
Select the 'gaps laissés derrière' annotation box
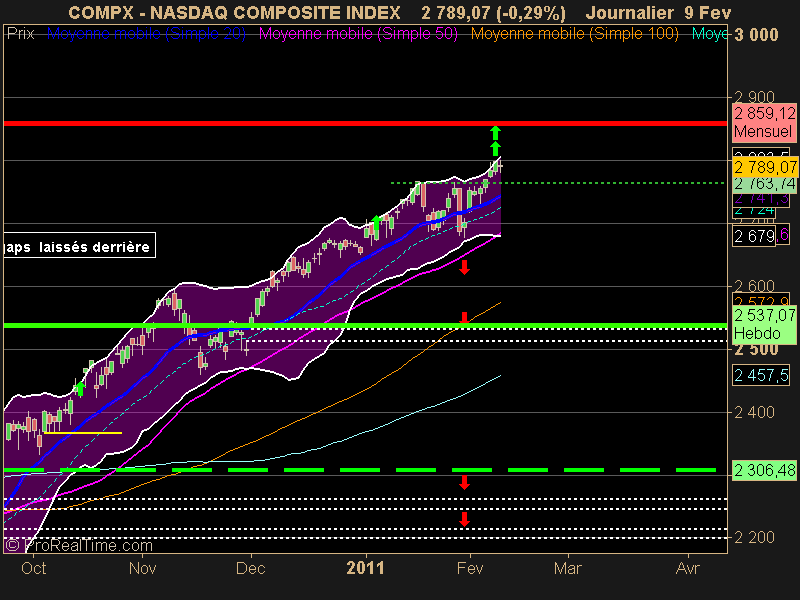[x=79, y=245]
